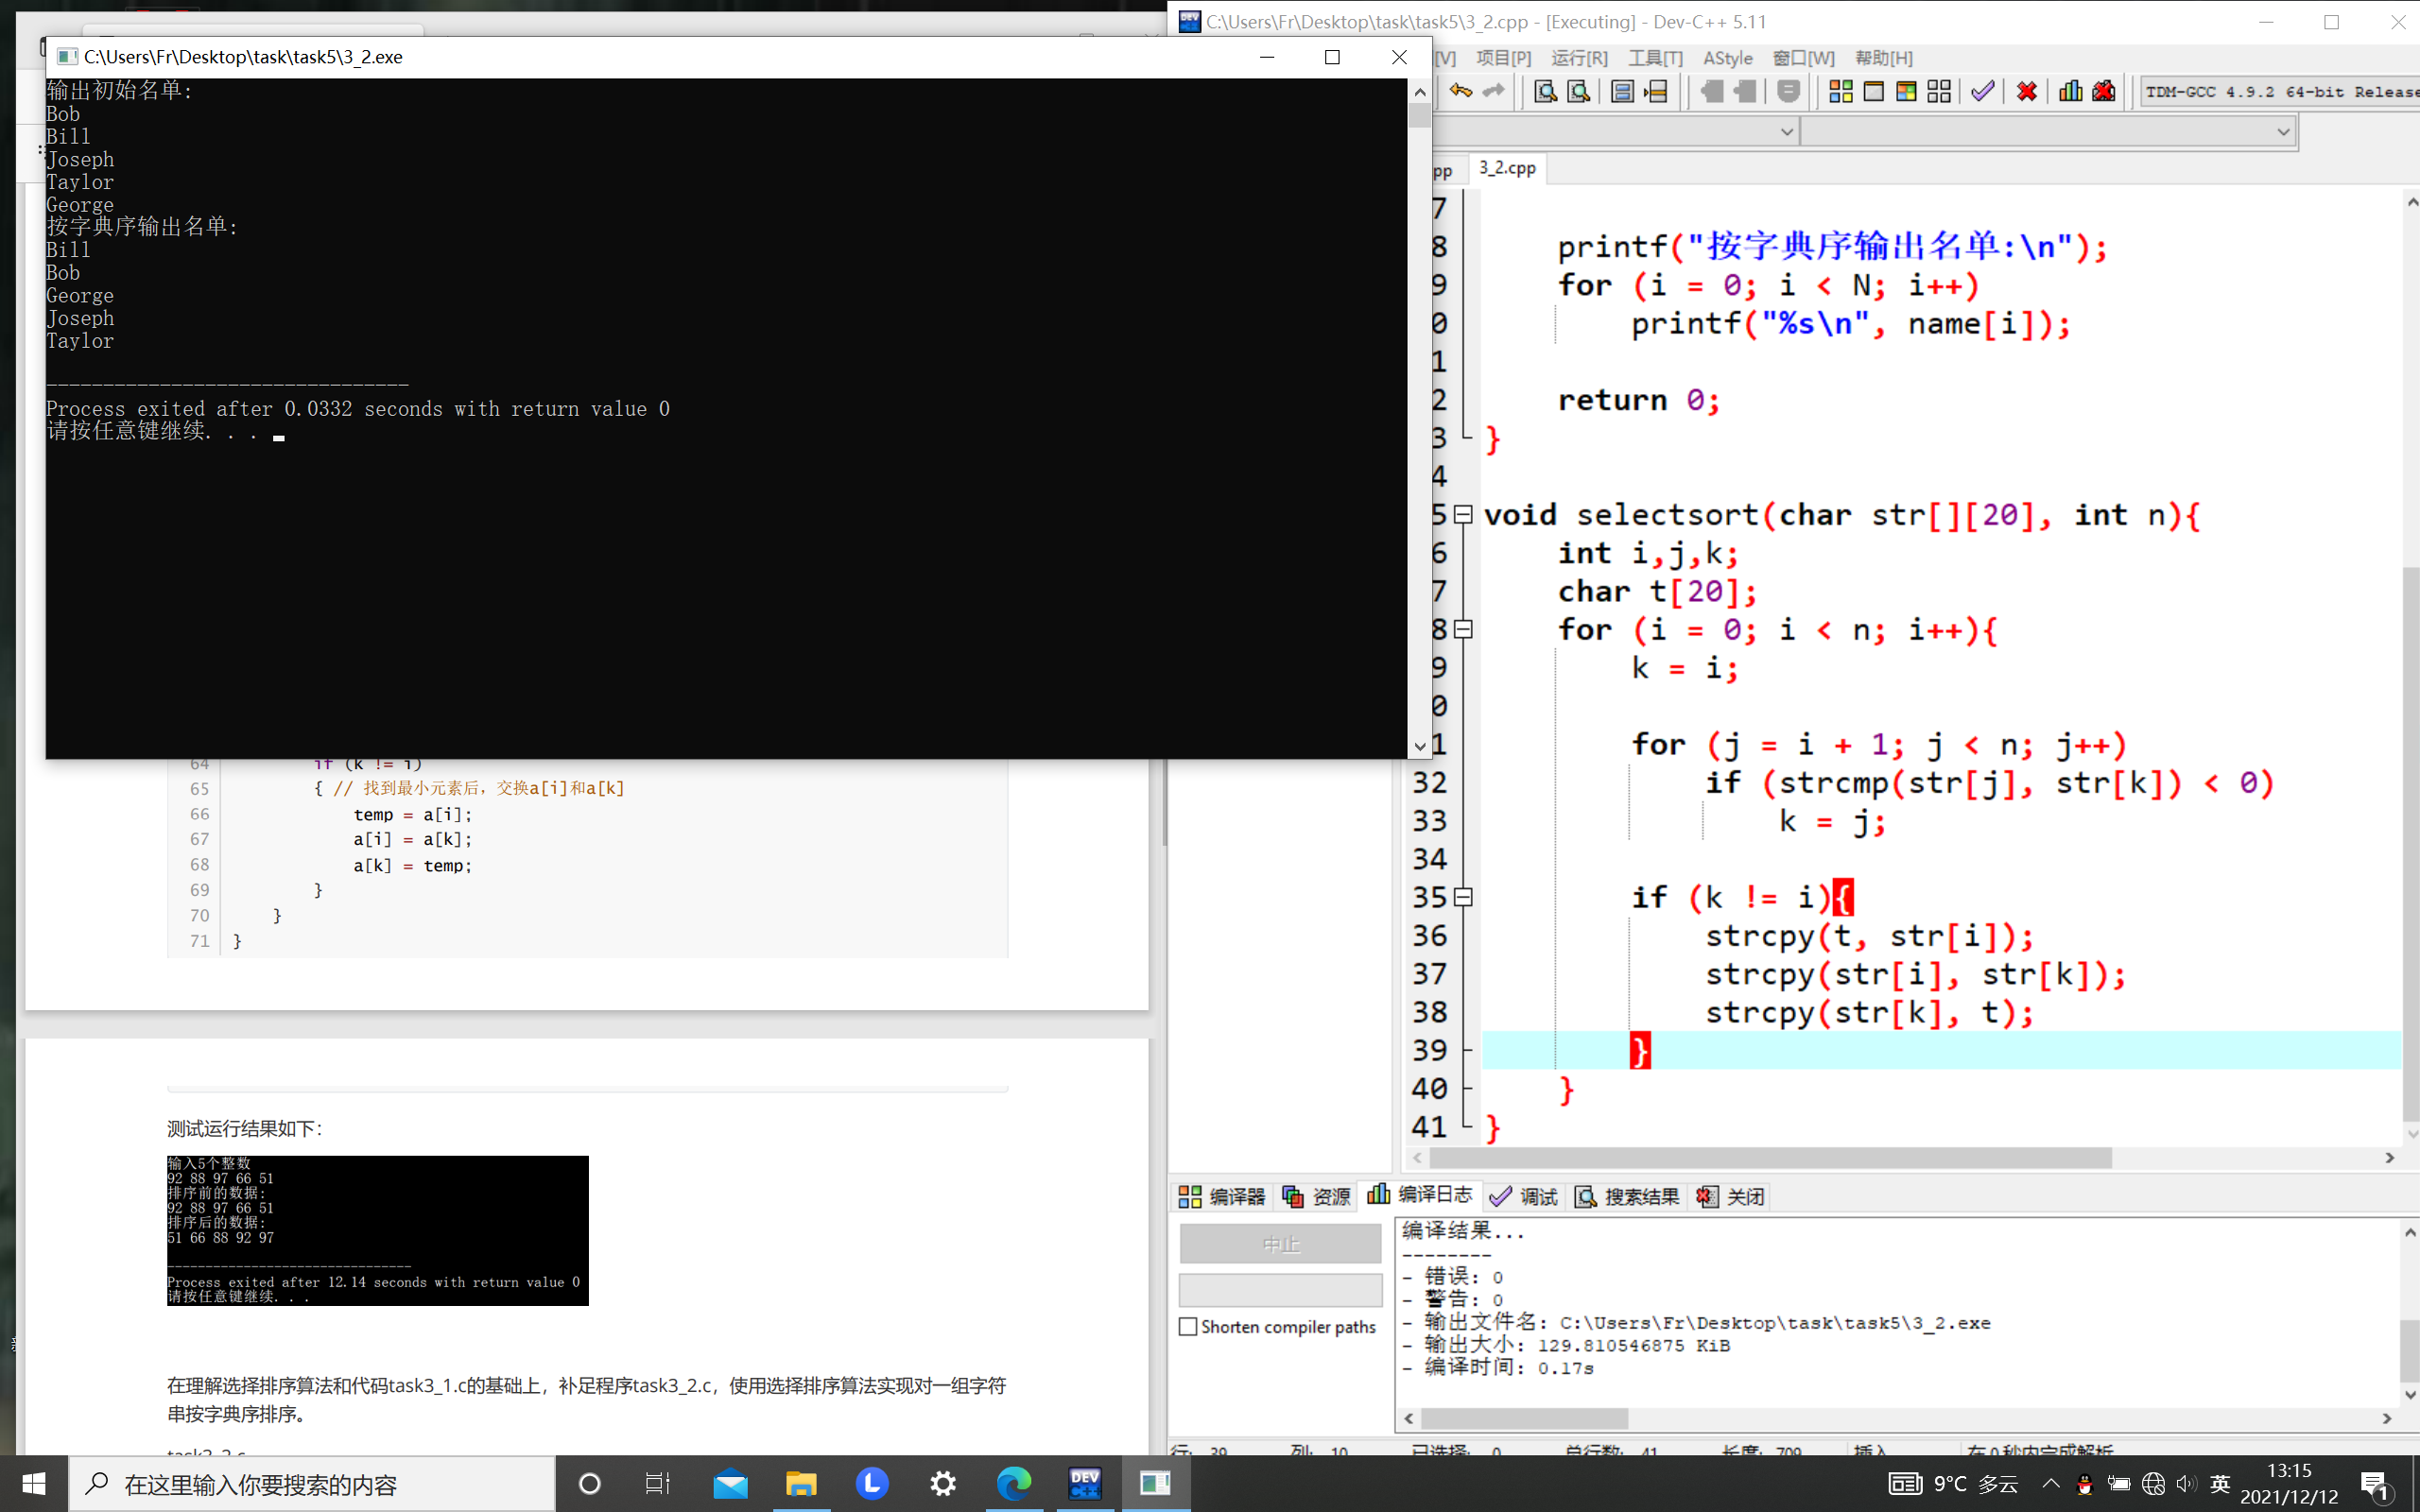Viewport: 2420px width, 1512px height.
Task: Open the TDM-GCC compiler selection dropdown
Action: tap(2278, 92)
